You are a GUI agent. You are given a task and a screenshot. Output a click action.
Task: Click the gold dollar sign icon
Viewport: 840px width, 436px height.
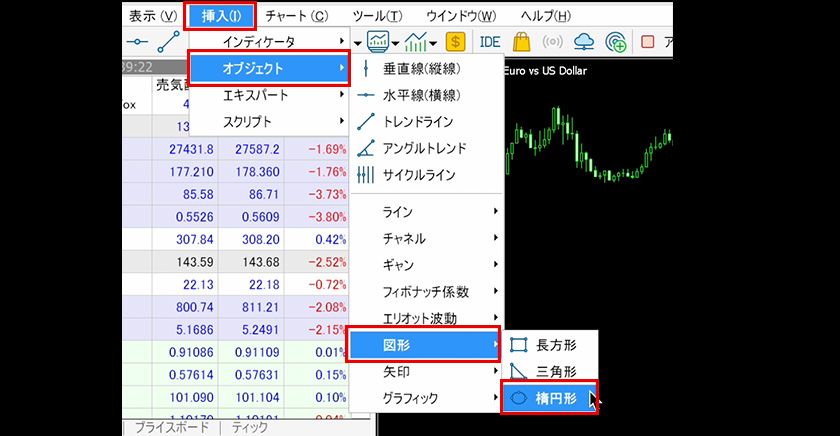(456, 42)
